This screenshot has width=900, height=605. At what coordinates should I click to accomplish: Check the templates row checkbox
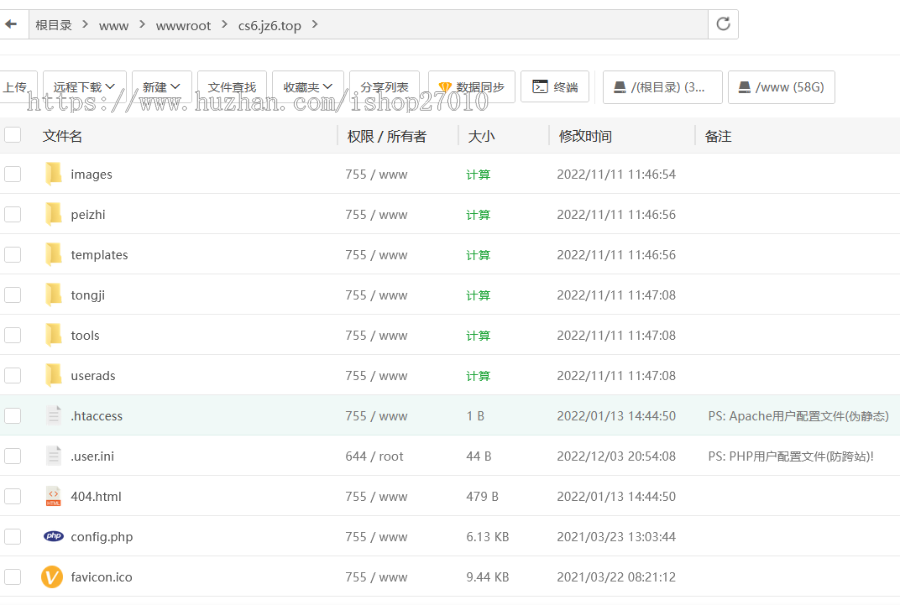[x=13, y=254]
